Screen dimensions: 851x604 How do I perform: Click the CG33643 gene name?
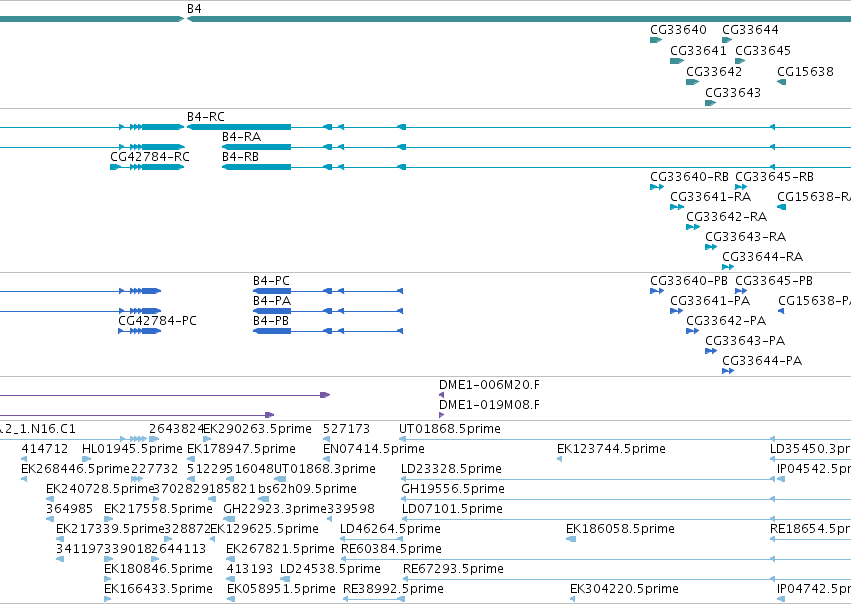[x=733, y=93]
